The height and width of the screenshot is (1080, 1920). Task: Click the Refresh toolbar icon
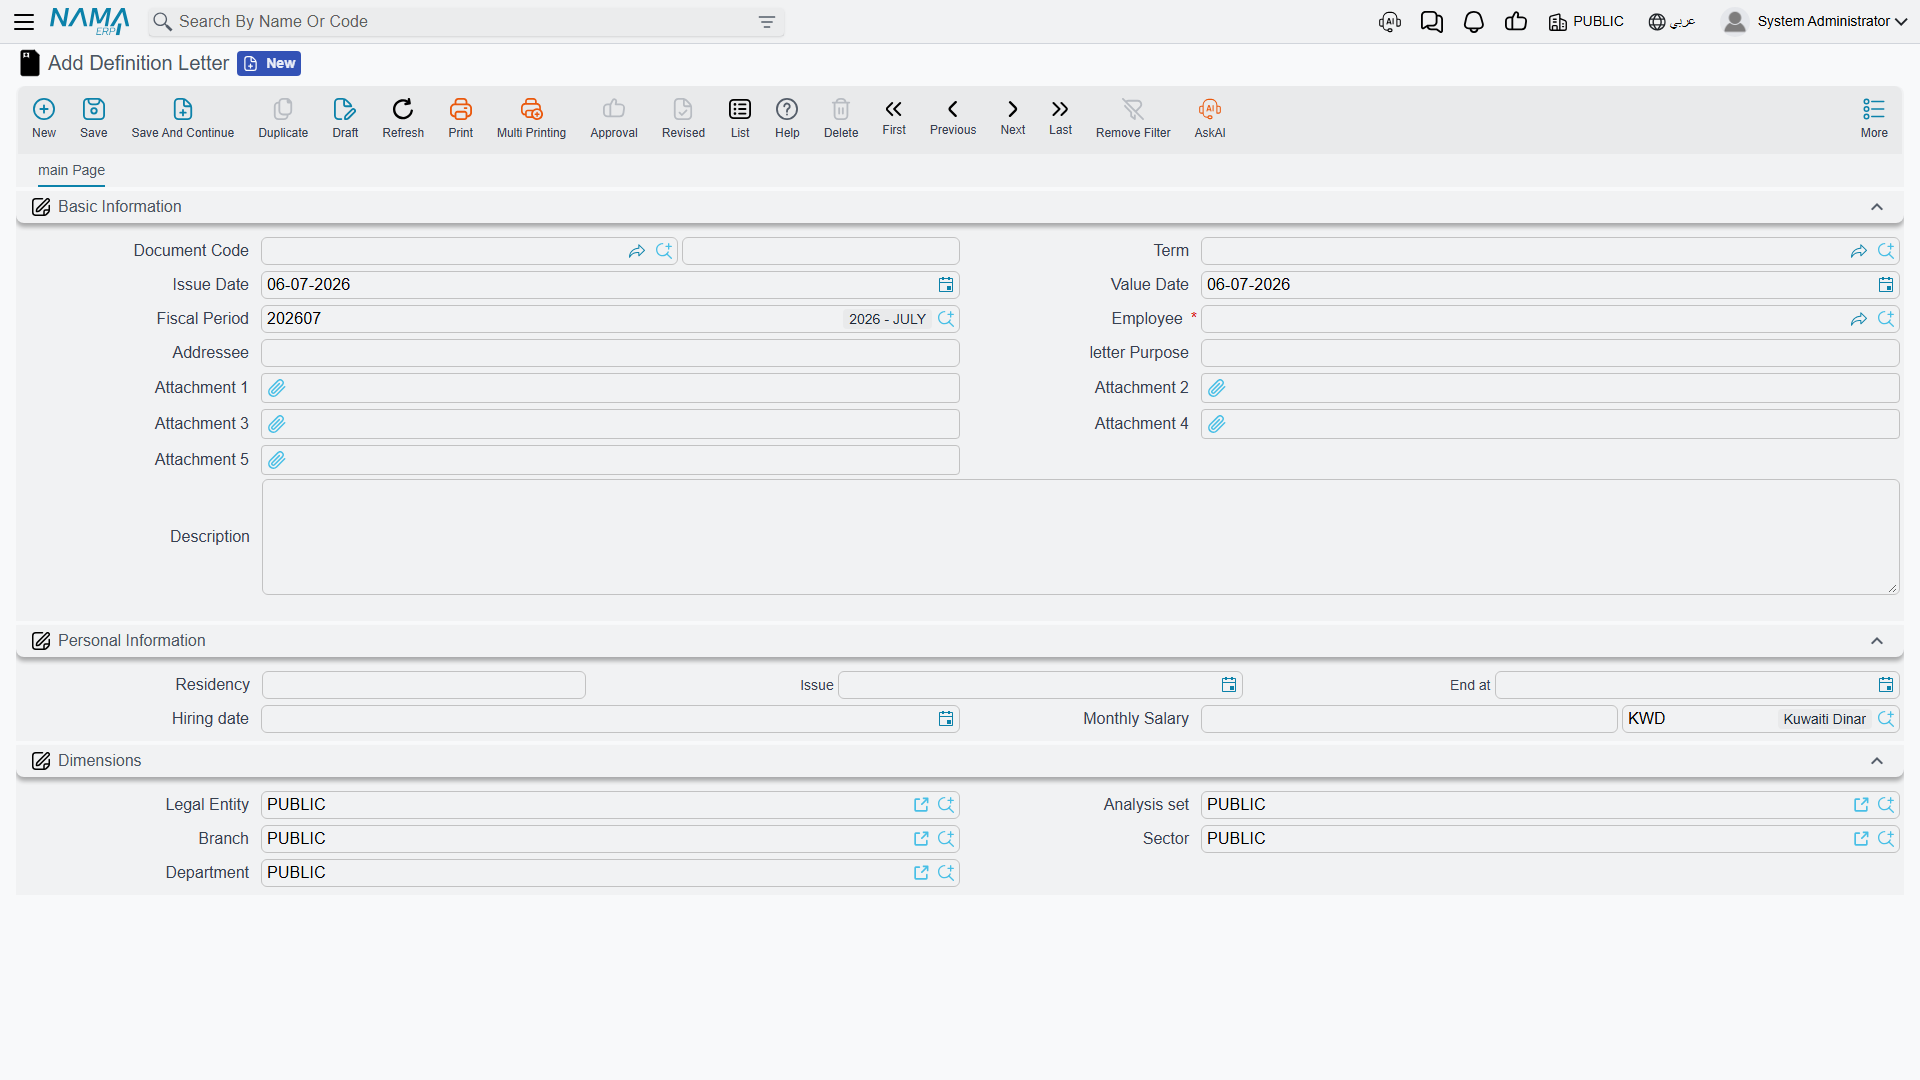point(403,109)
